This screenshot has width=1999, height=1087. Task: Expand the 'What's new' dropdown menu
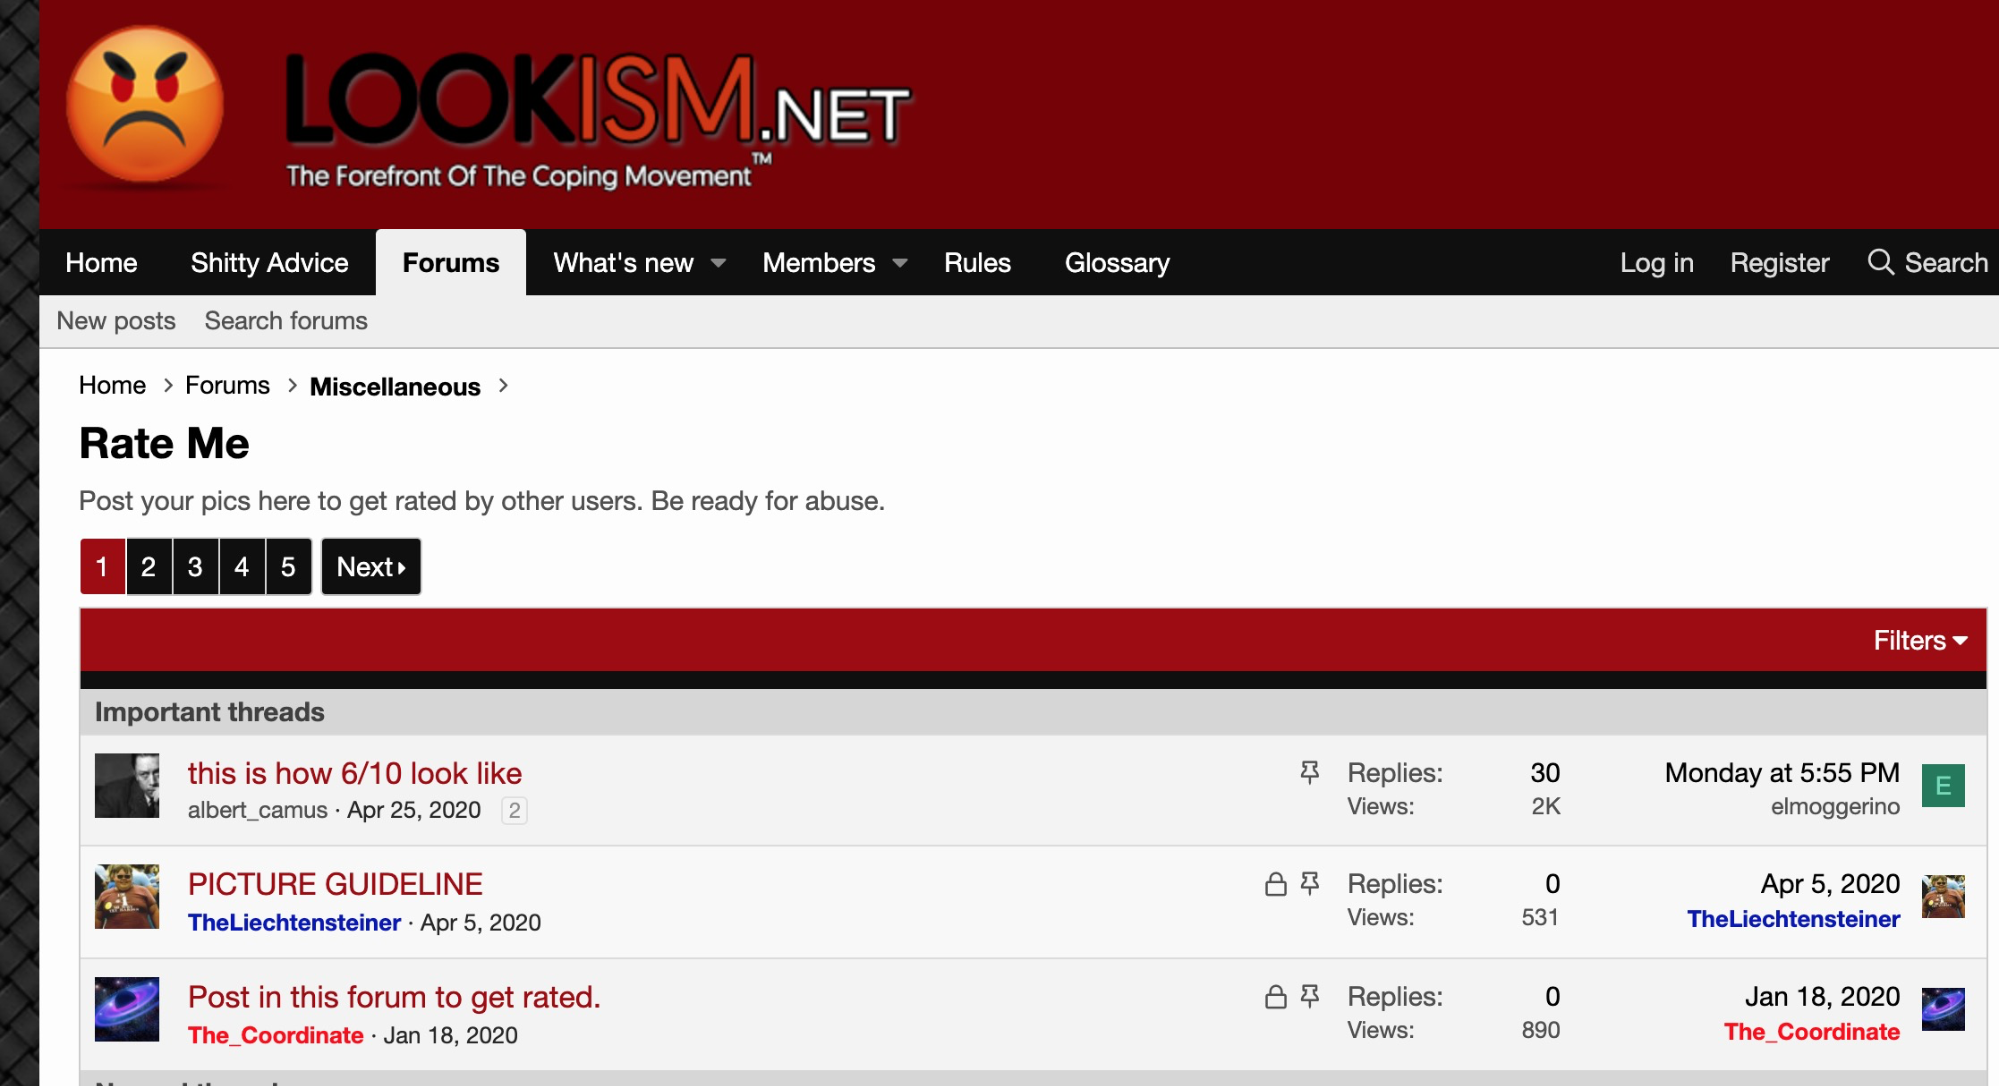[719, 261]
